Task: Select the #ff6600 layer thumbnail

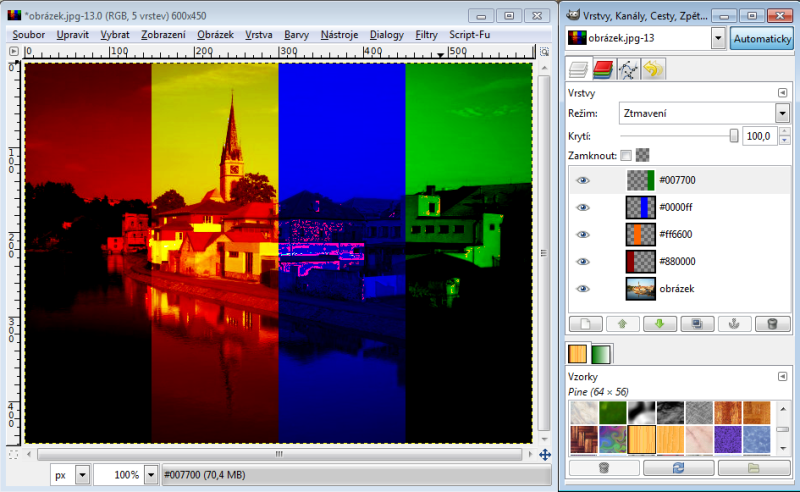Action: [x=640, y=234]
